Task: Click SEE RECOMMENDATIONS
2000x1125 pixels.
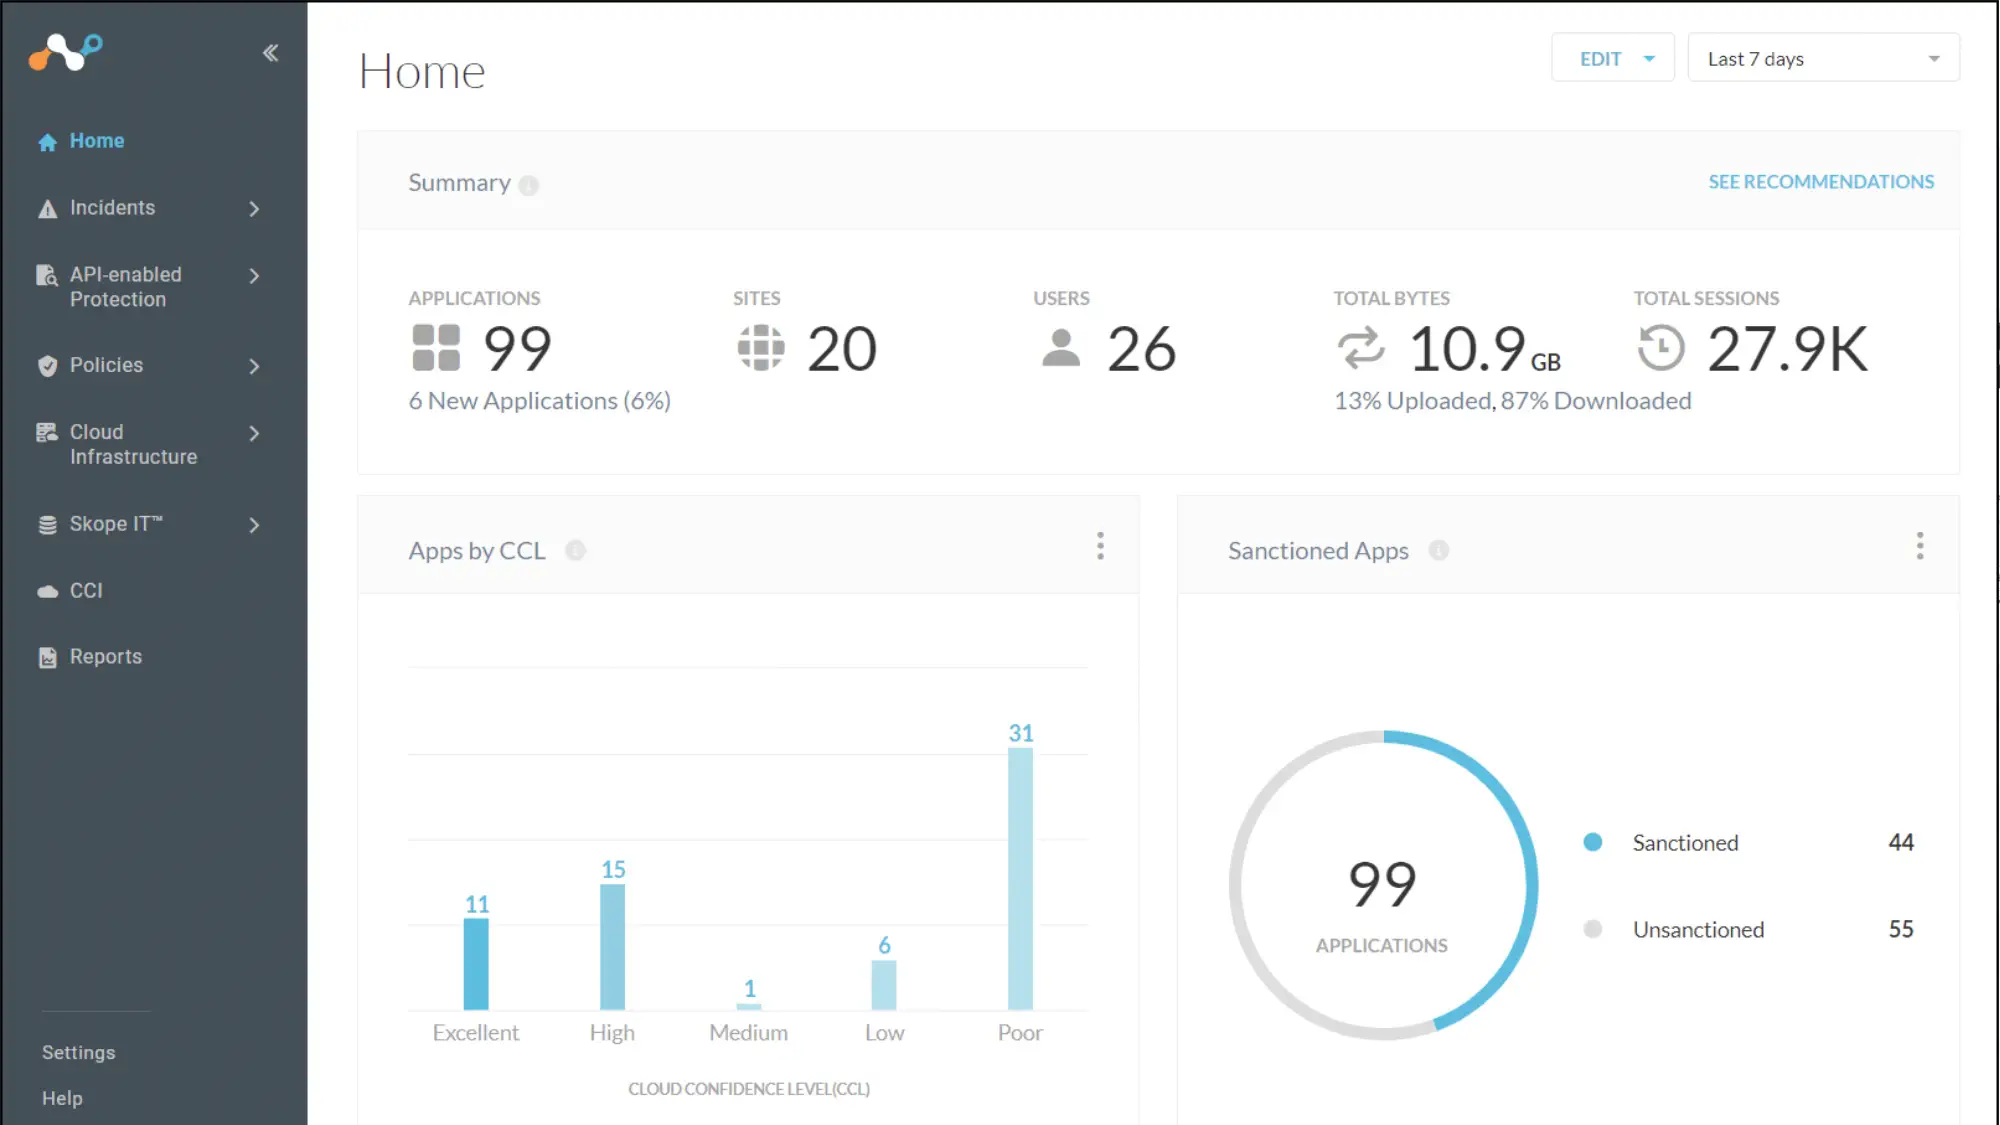Action: 1820,181
